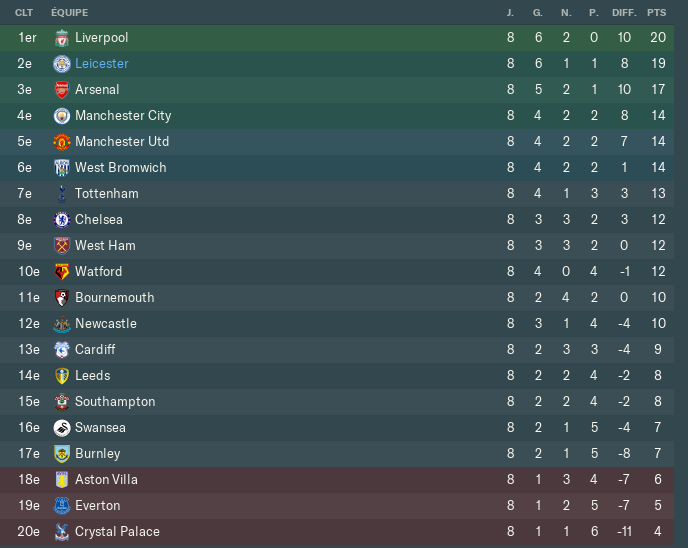
Task: Sort table by PTS column header
Action: (656, 13)
